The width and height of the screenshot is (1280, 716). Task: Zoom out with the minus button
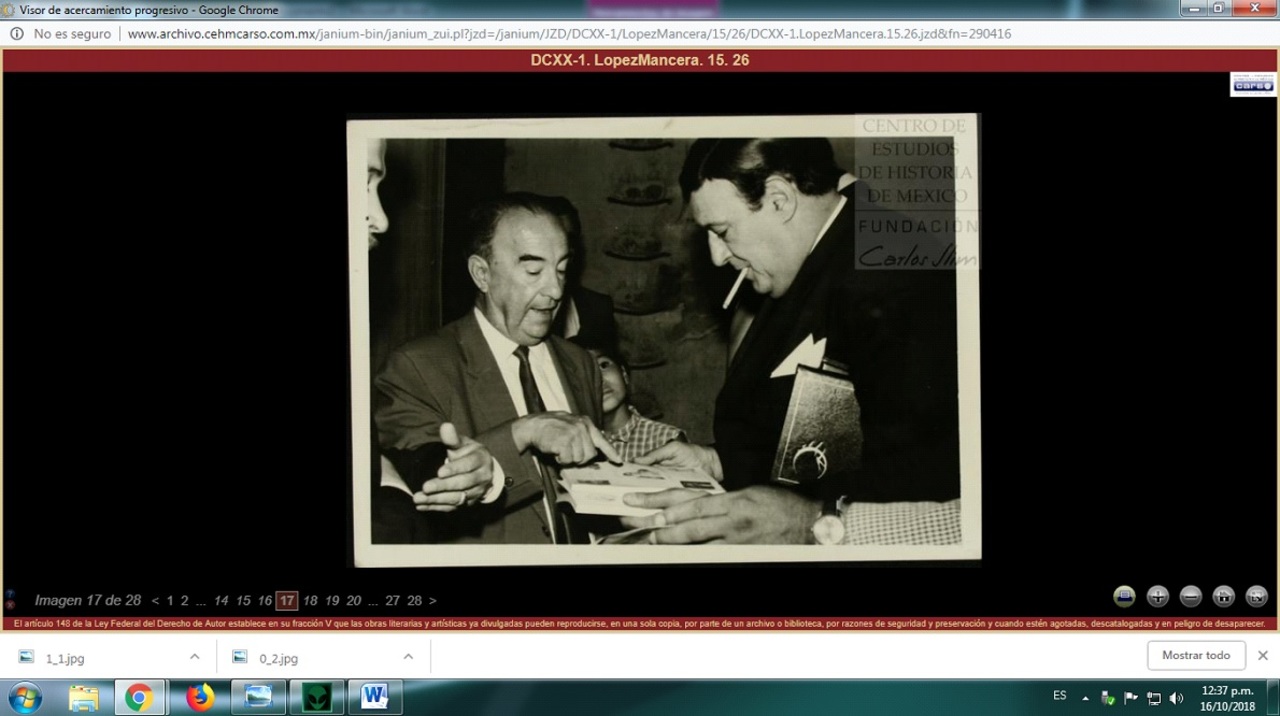pos(1190,597)
